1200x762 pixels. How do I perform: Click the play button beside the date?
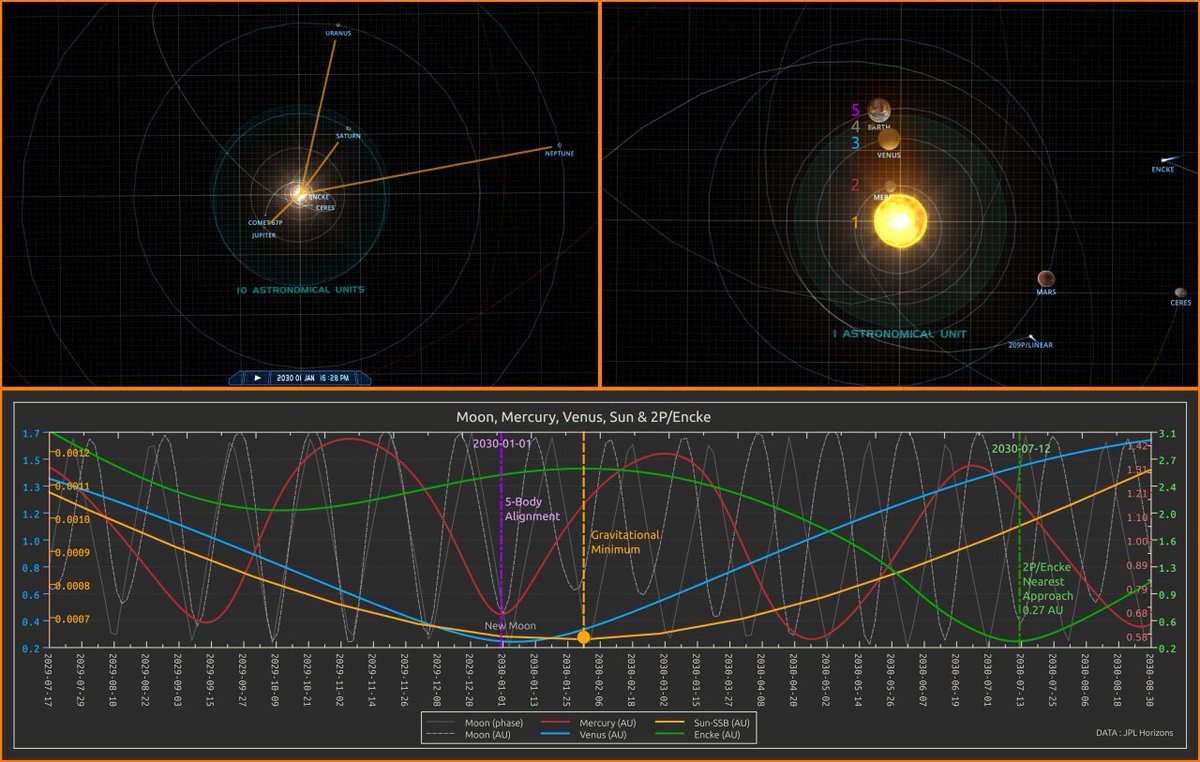pos(257,378)
